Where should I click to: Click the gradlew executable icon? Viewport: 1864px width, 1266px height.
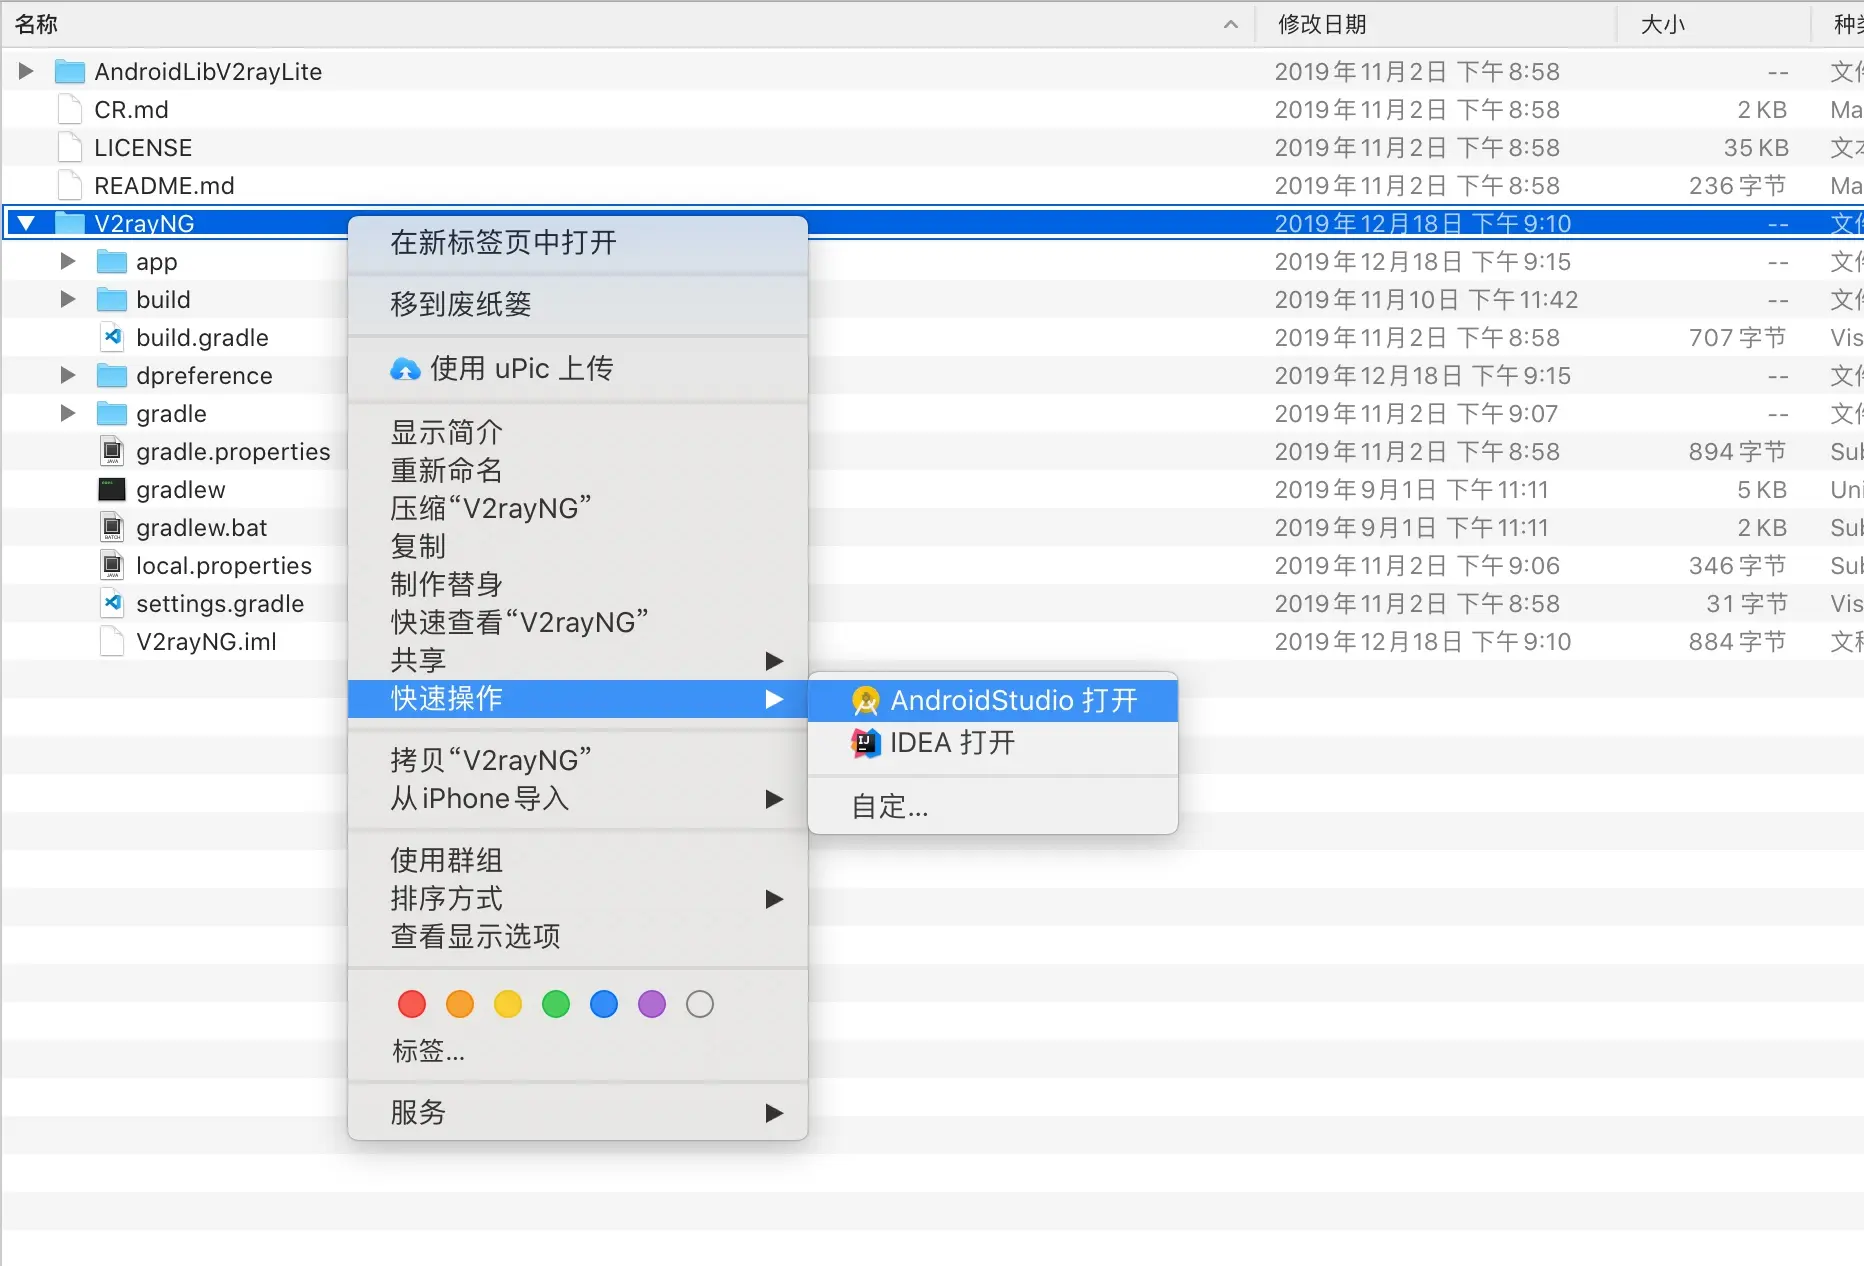pos(112,490)
